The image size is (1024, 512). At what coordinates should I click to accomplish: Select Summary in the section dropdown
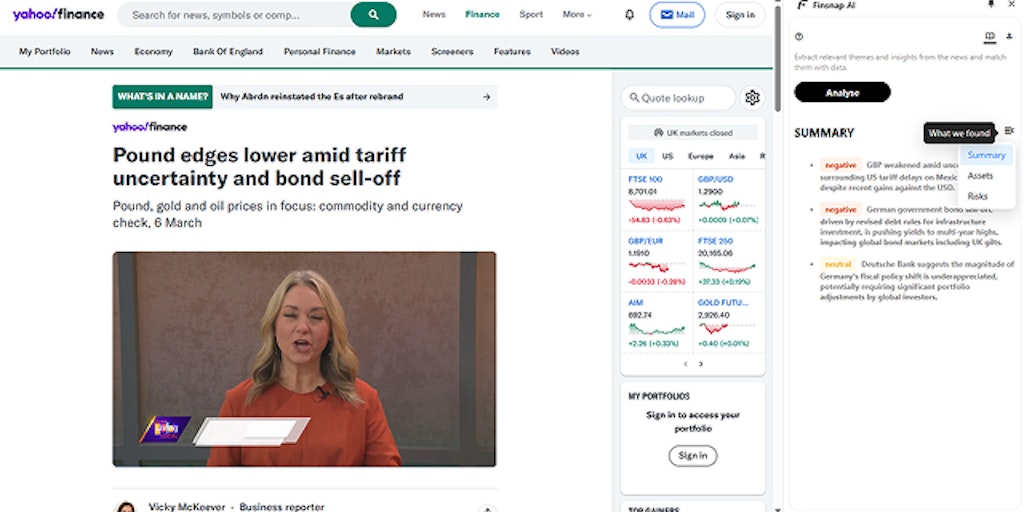point(986,155)
